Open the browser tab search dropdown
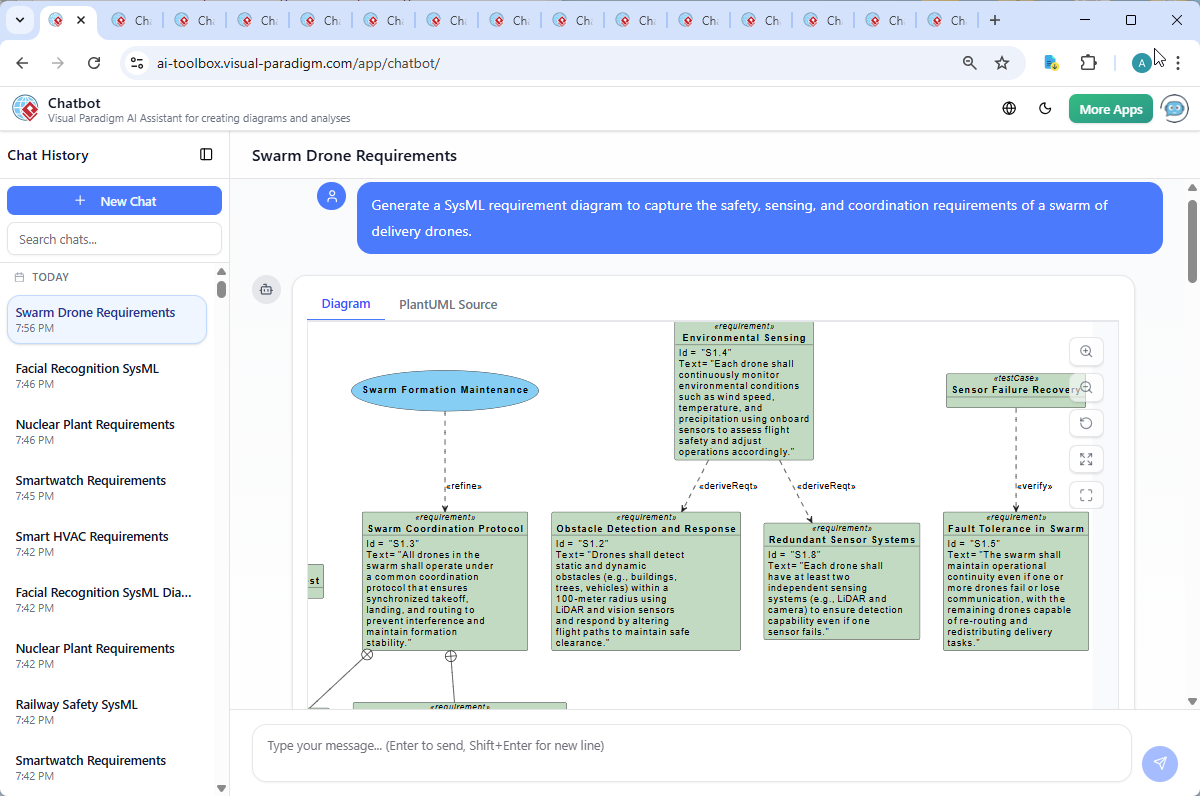 coord(20,20)
